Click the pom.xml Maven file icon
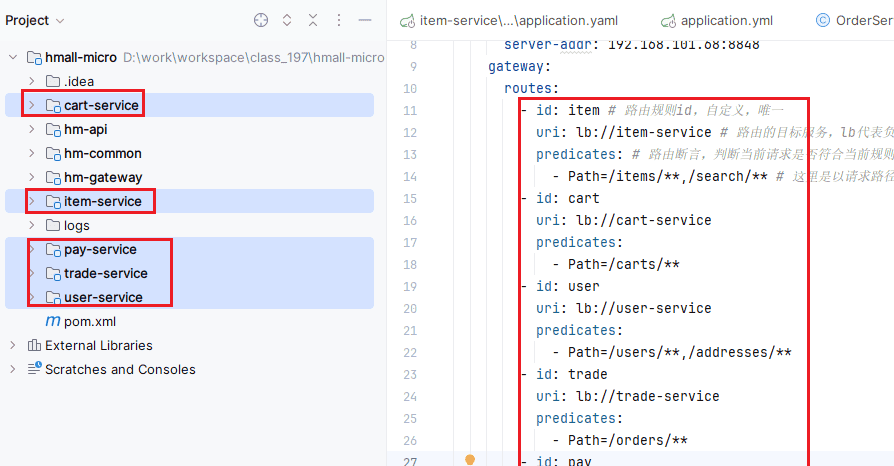Viewport: 894px width, 466px height. [53, 322]
